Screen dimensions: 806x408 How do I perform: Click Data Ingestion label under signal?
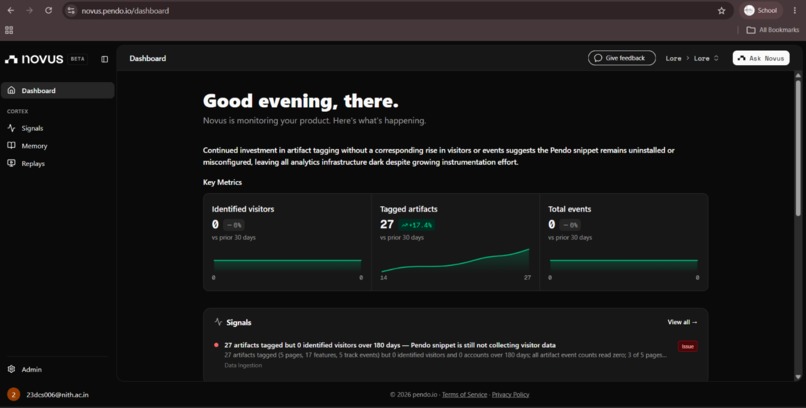(243, 365)
